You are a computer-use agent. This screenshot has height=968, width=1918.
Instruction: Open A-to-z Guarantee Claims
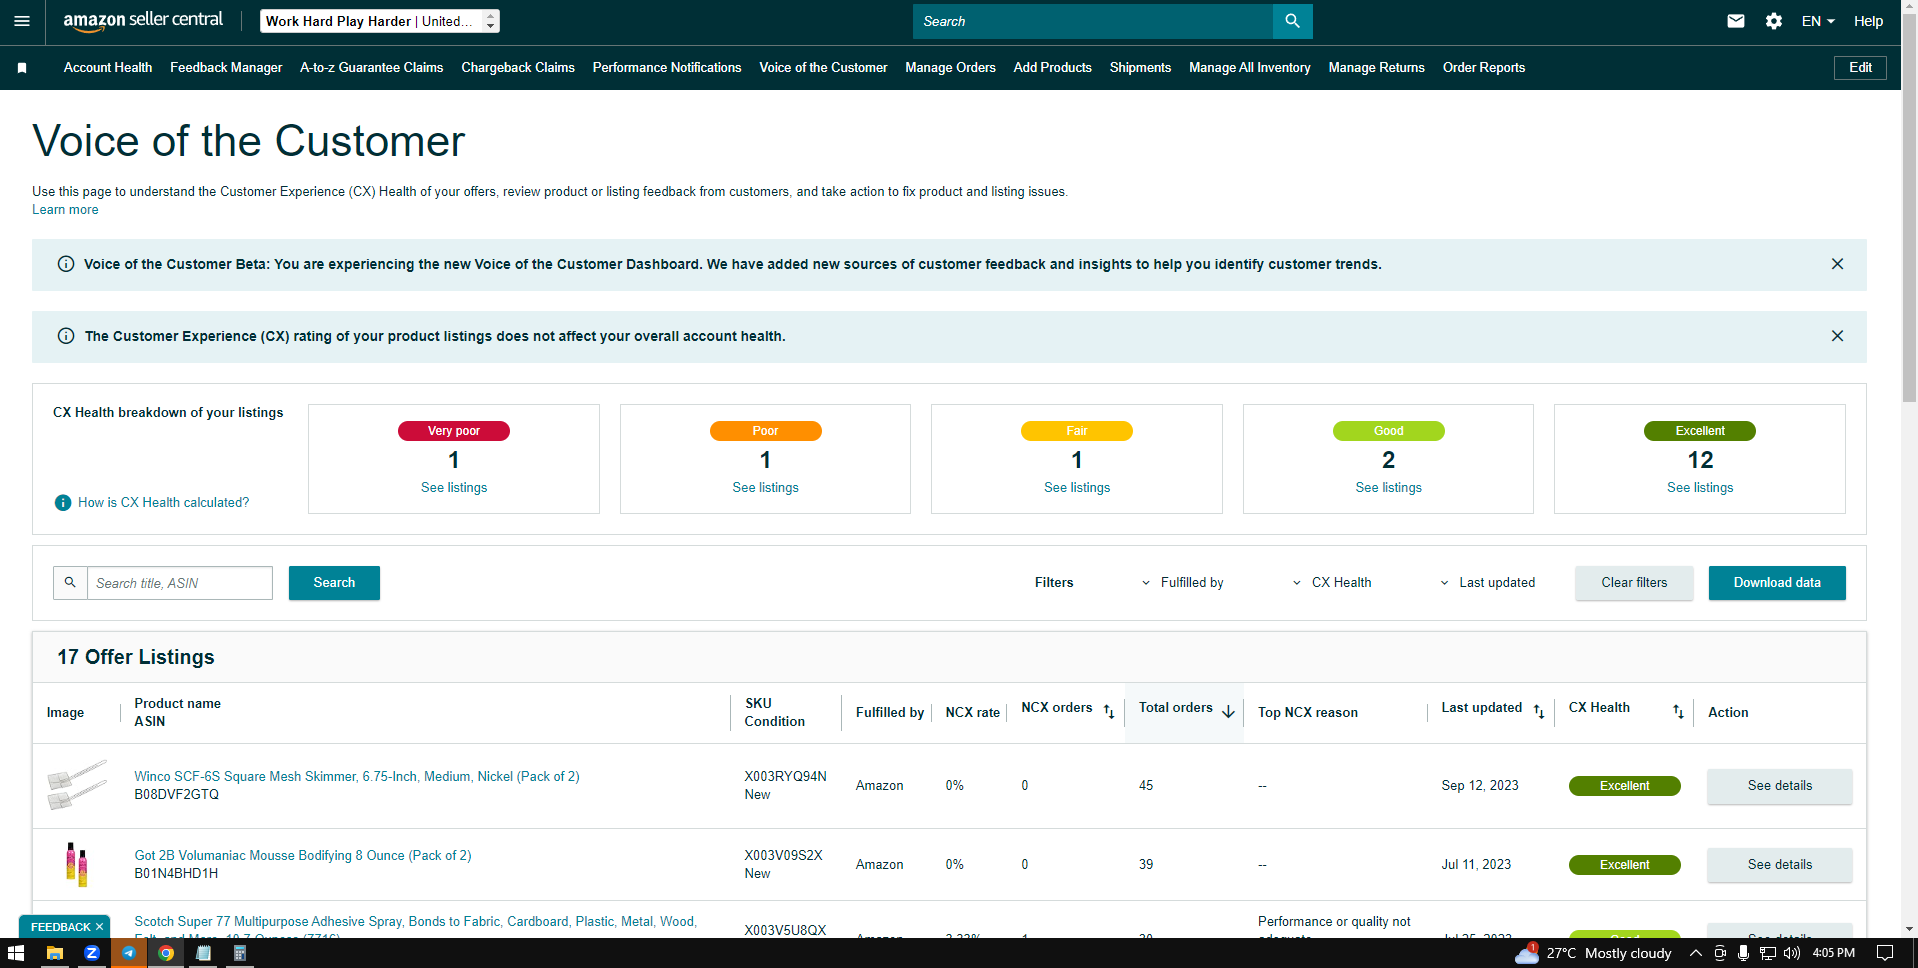coord(371,68)
